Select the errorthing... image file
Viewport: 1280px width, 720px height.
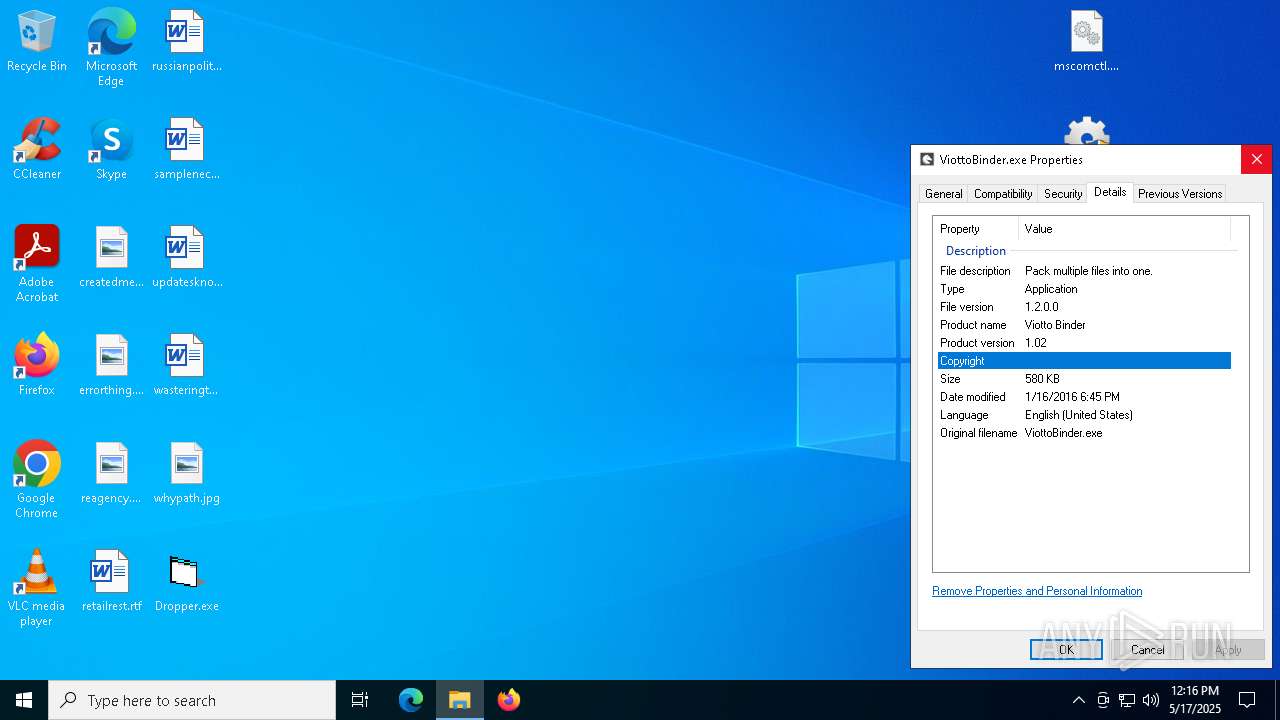coord(111,366)
